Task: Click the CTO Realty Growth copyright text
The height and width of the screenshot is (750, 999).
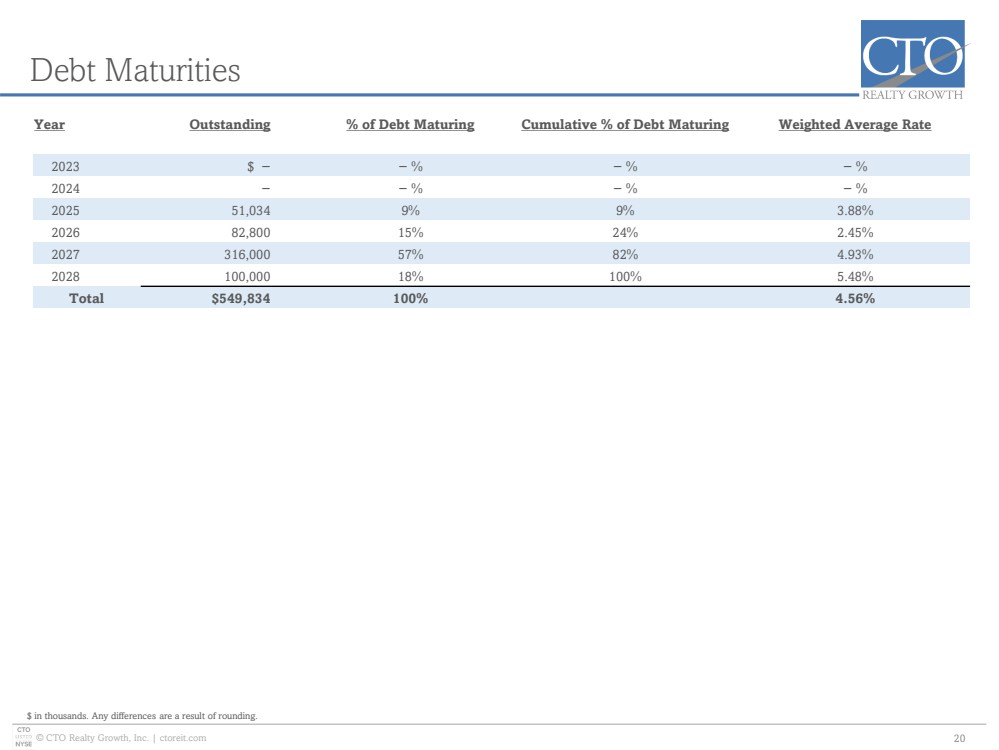Action: [92, 738]
